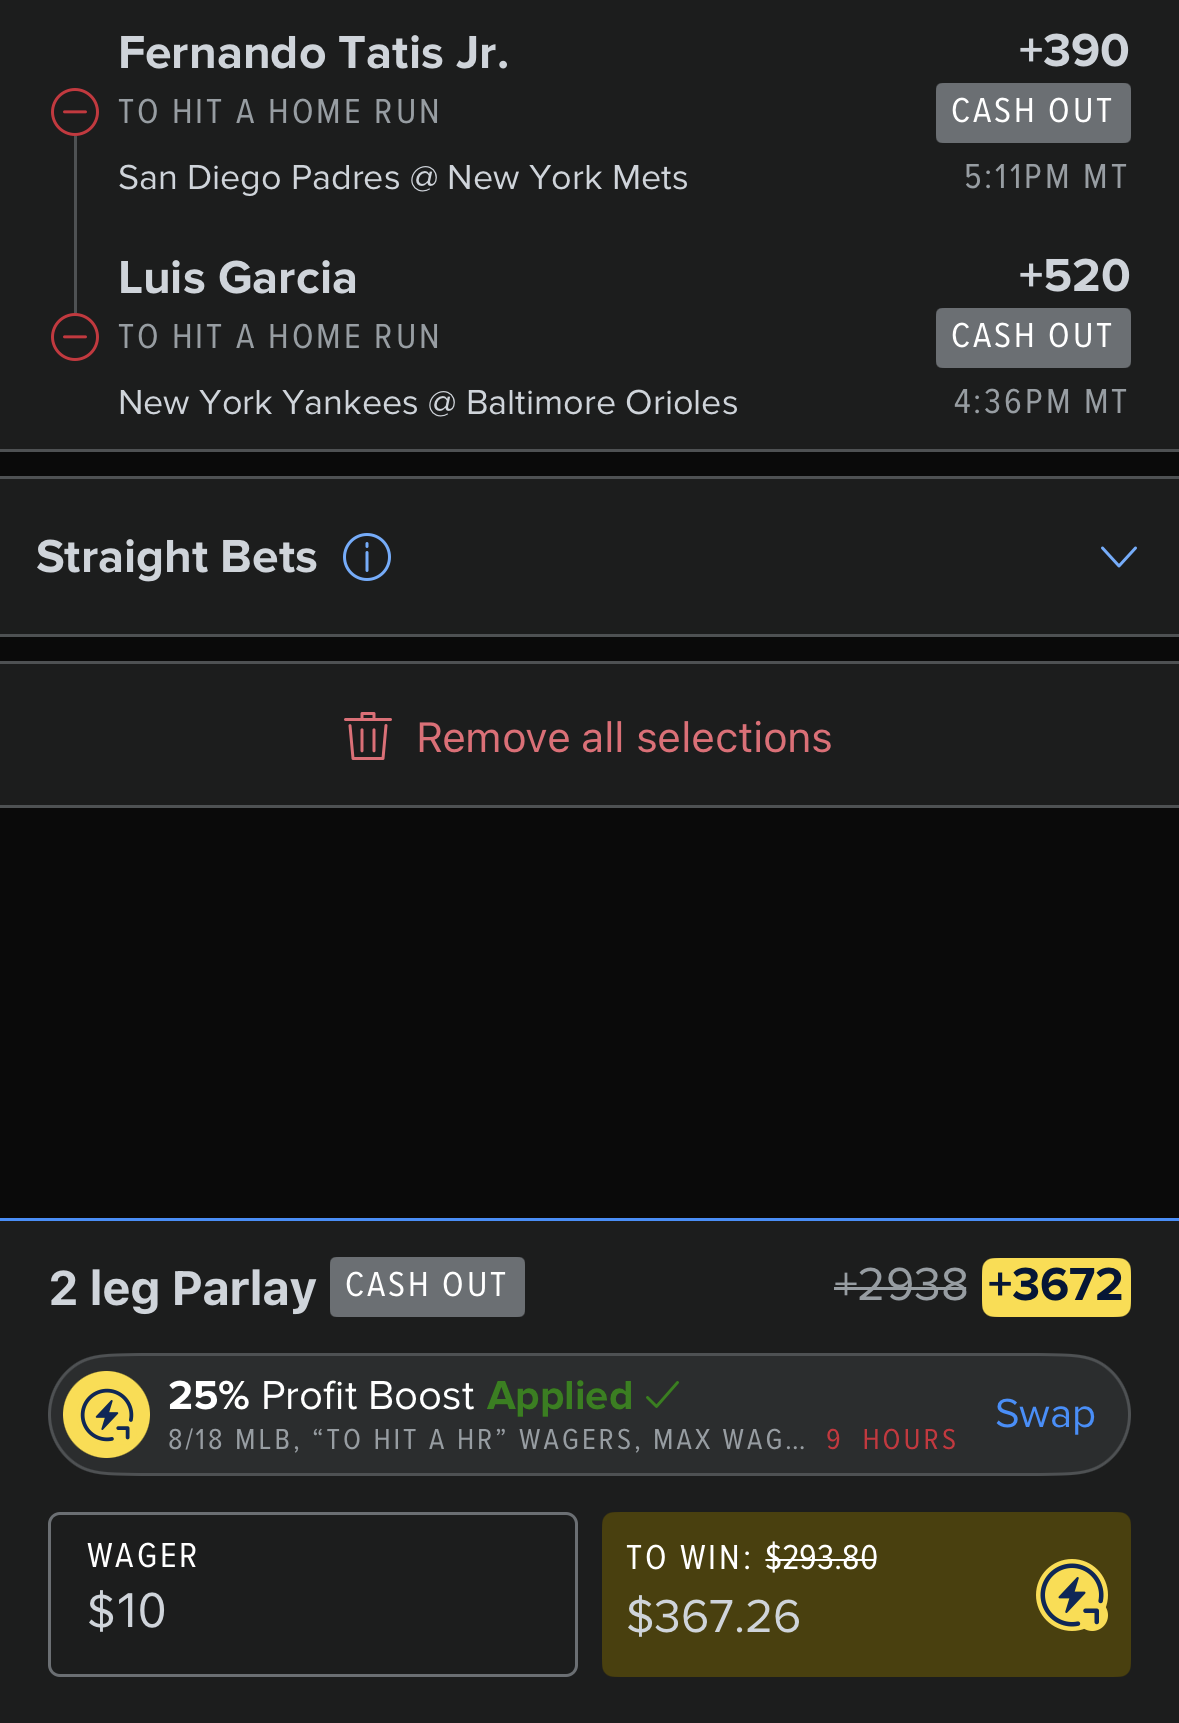Image resolution: width=1179 pixels, height=1723 pixels.
Task: Open the Straight Bets section header
Action: [589, 557]
